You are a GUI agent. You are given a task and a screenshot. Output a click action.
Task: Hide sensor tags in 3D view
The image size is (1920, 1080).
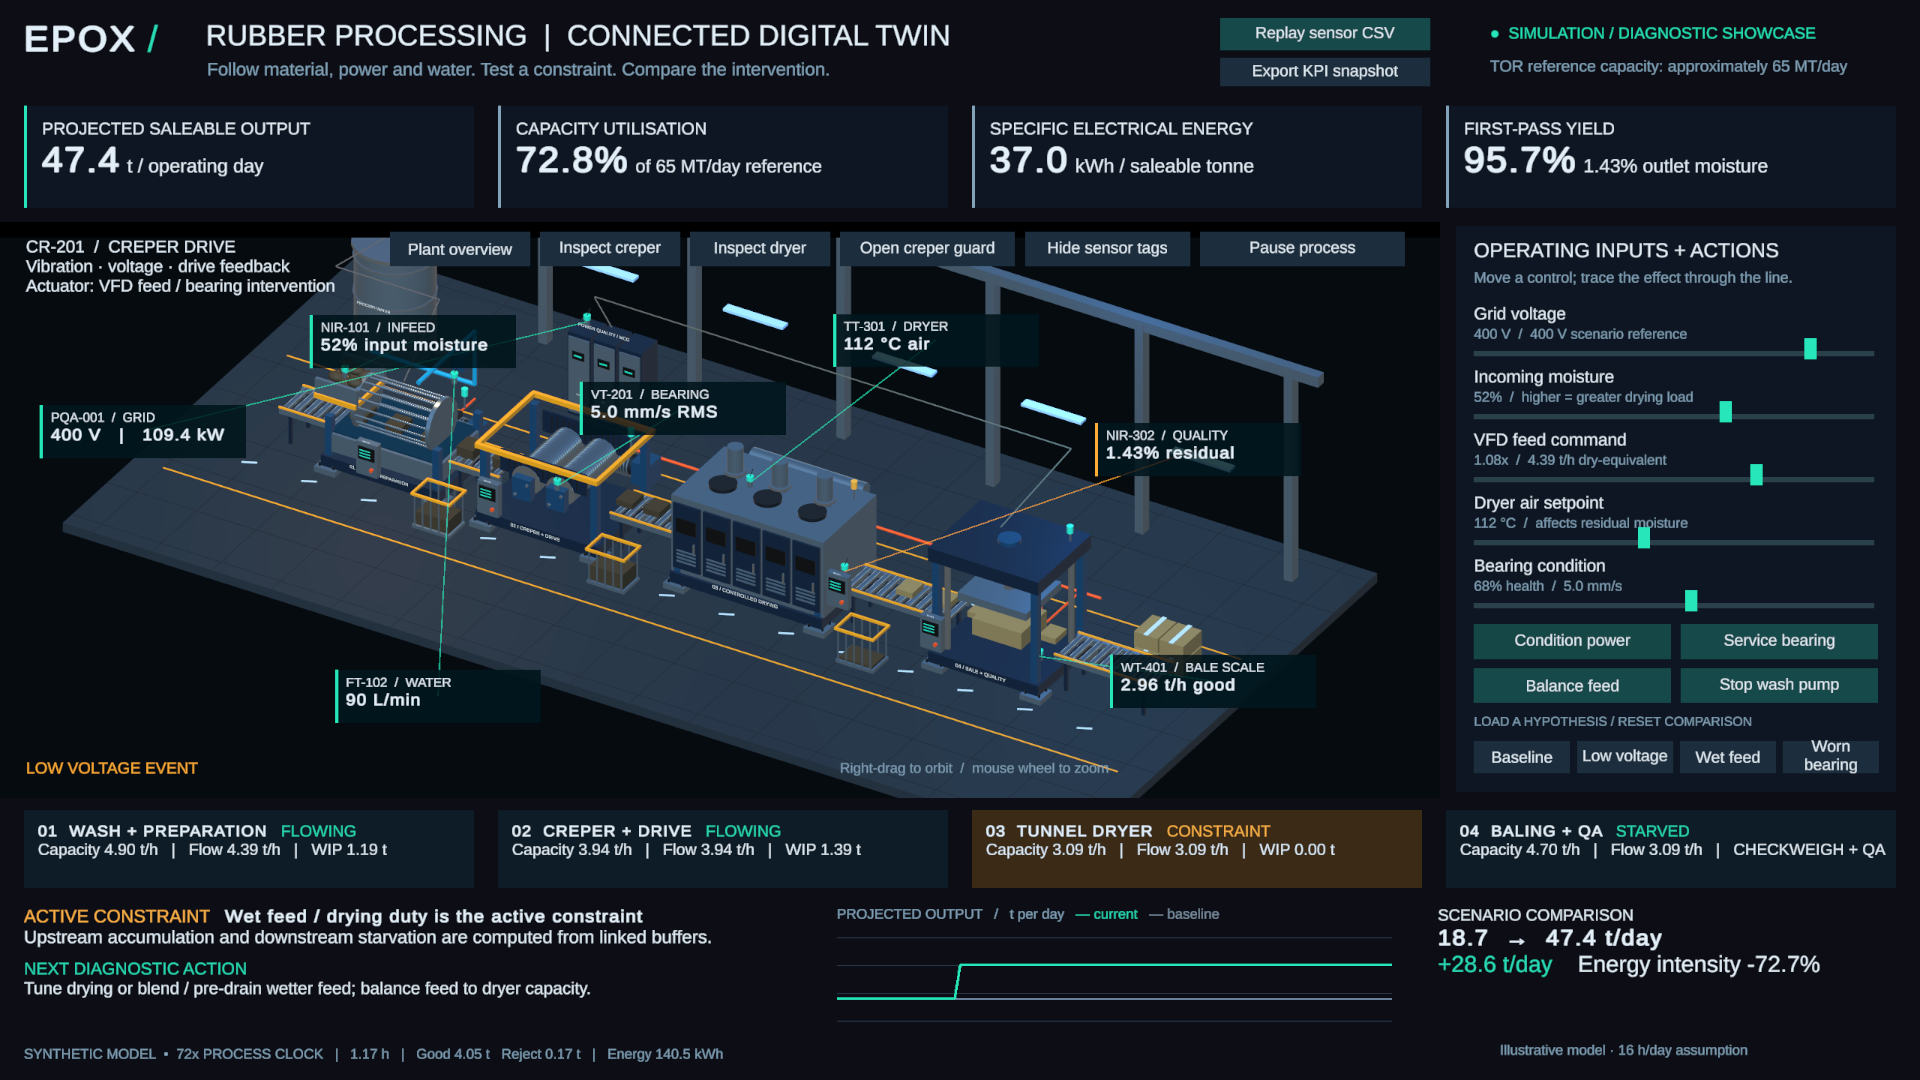click(x=1107, y=248)
